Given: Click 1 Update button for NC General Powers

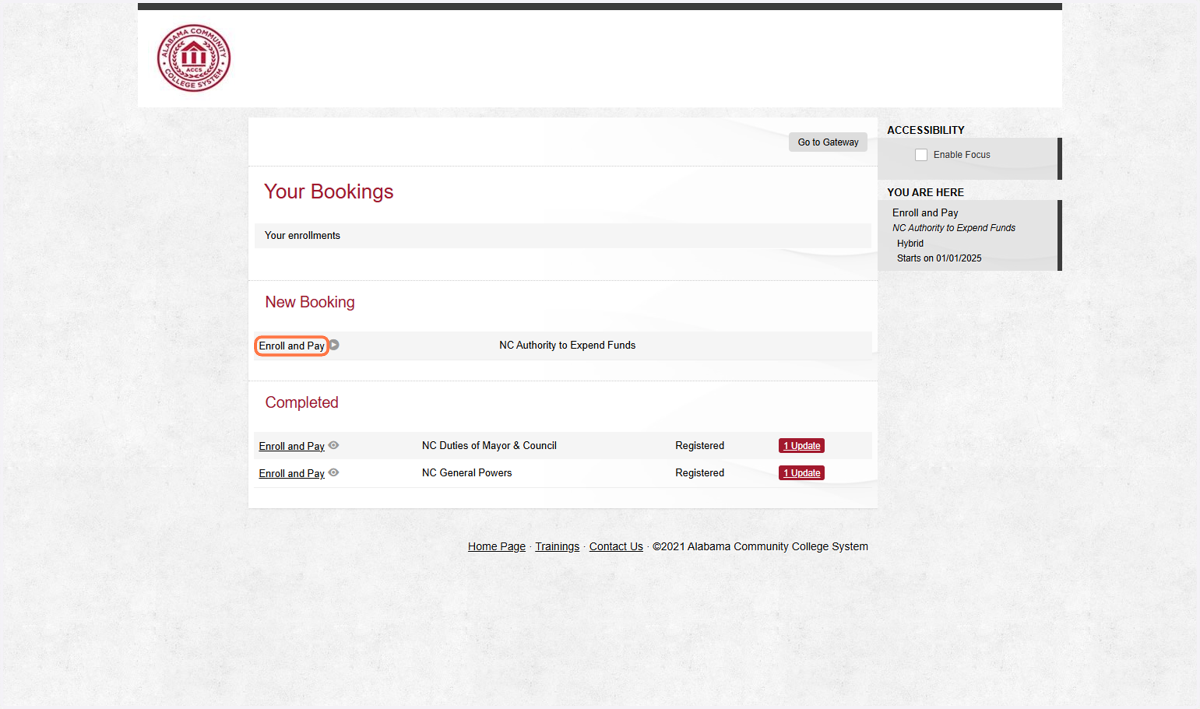Looking at the screenshot, I should [x=802, y=473].
